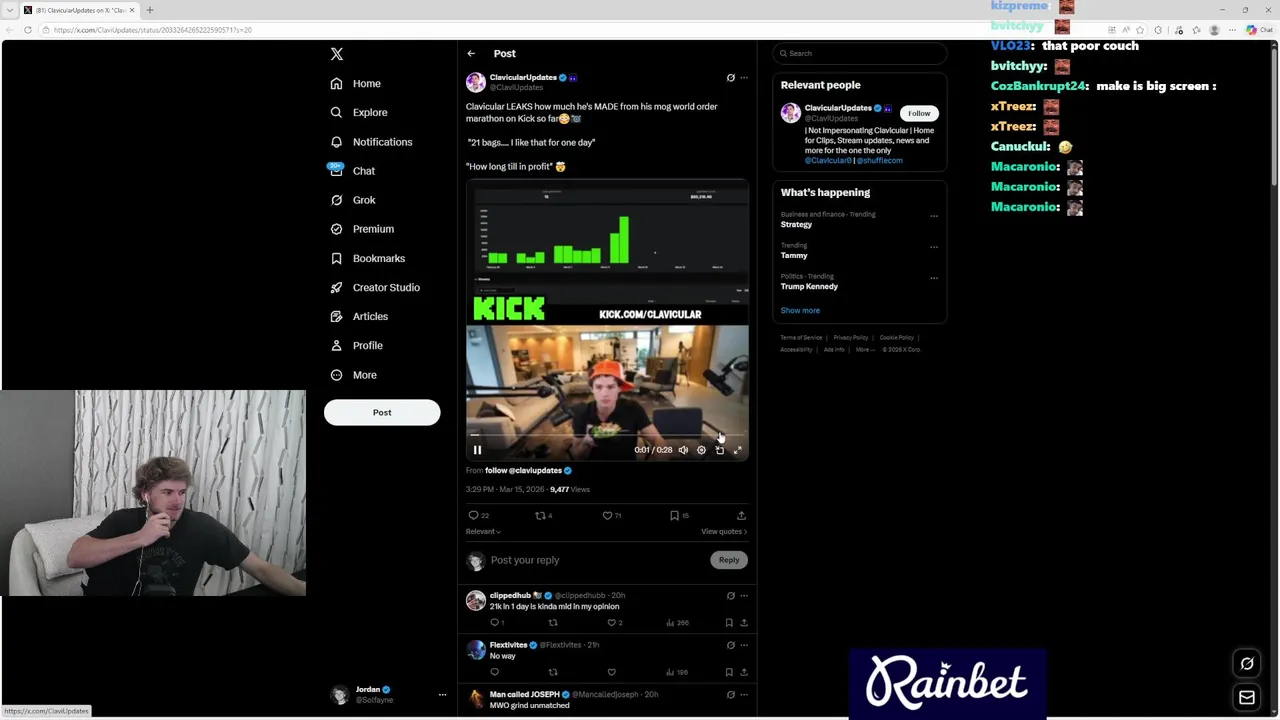The height and width of the screenshot is (720, 1280).
Task: Open @shufflecom link in bio
Action: (x=879, y=161)
